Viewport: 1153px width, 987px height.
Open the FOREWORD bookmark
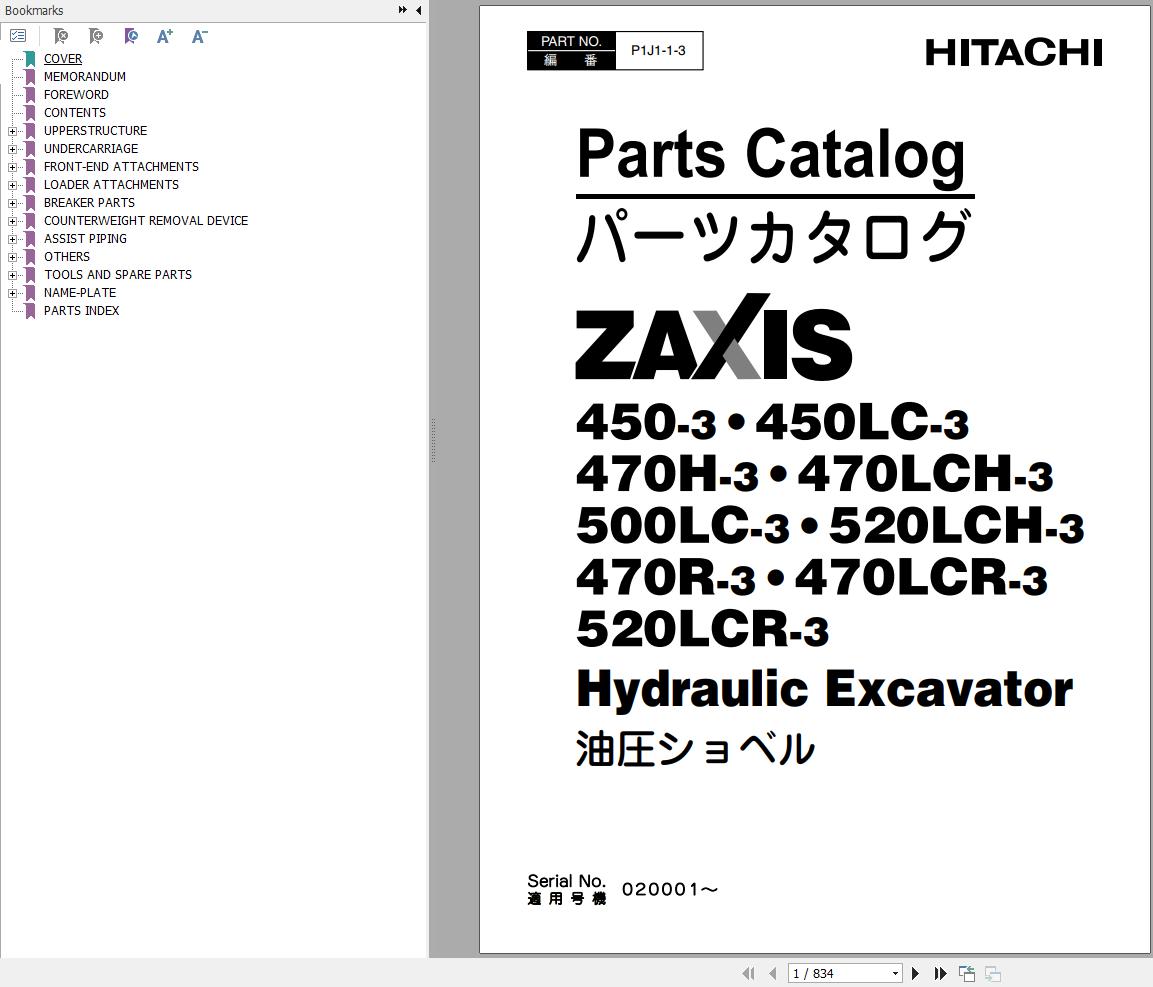pos(76,95)
